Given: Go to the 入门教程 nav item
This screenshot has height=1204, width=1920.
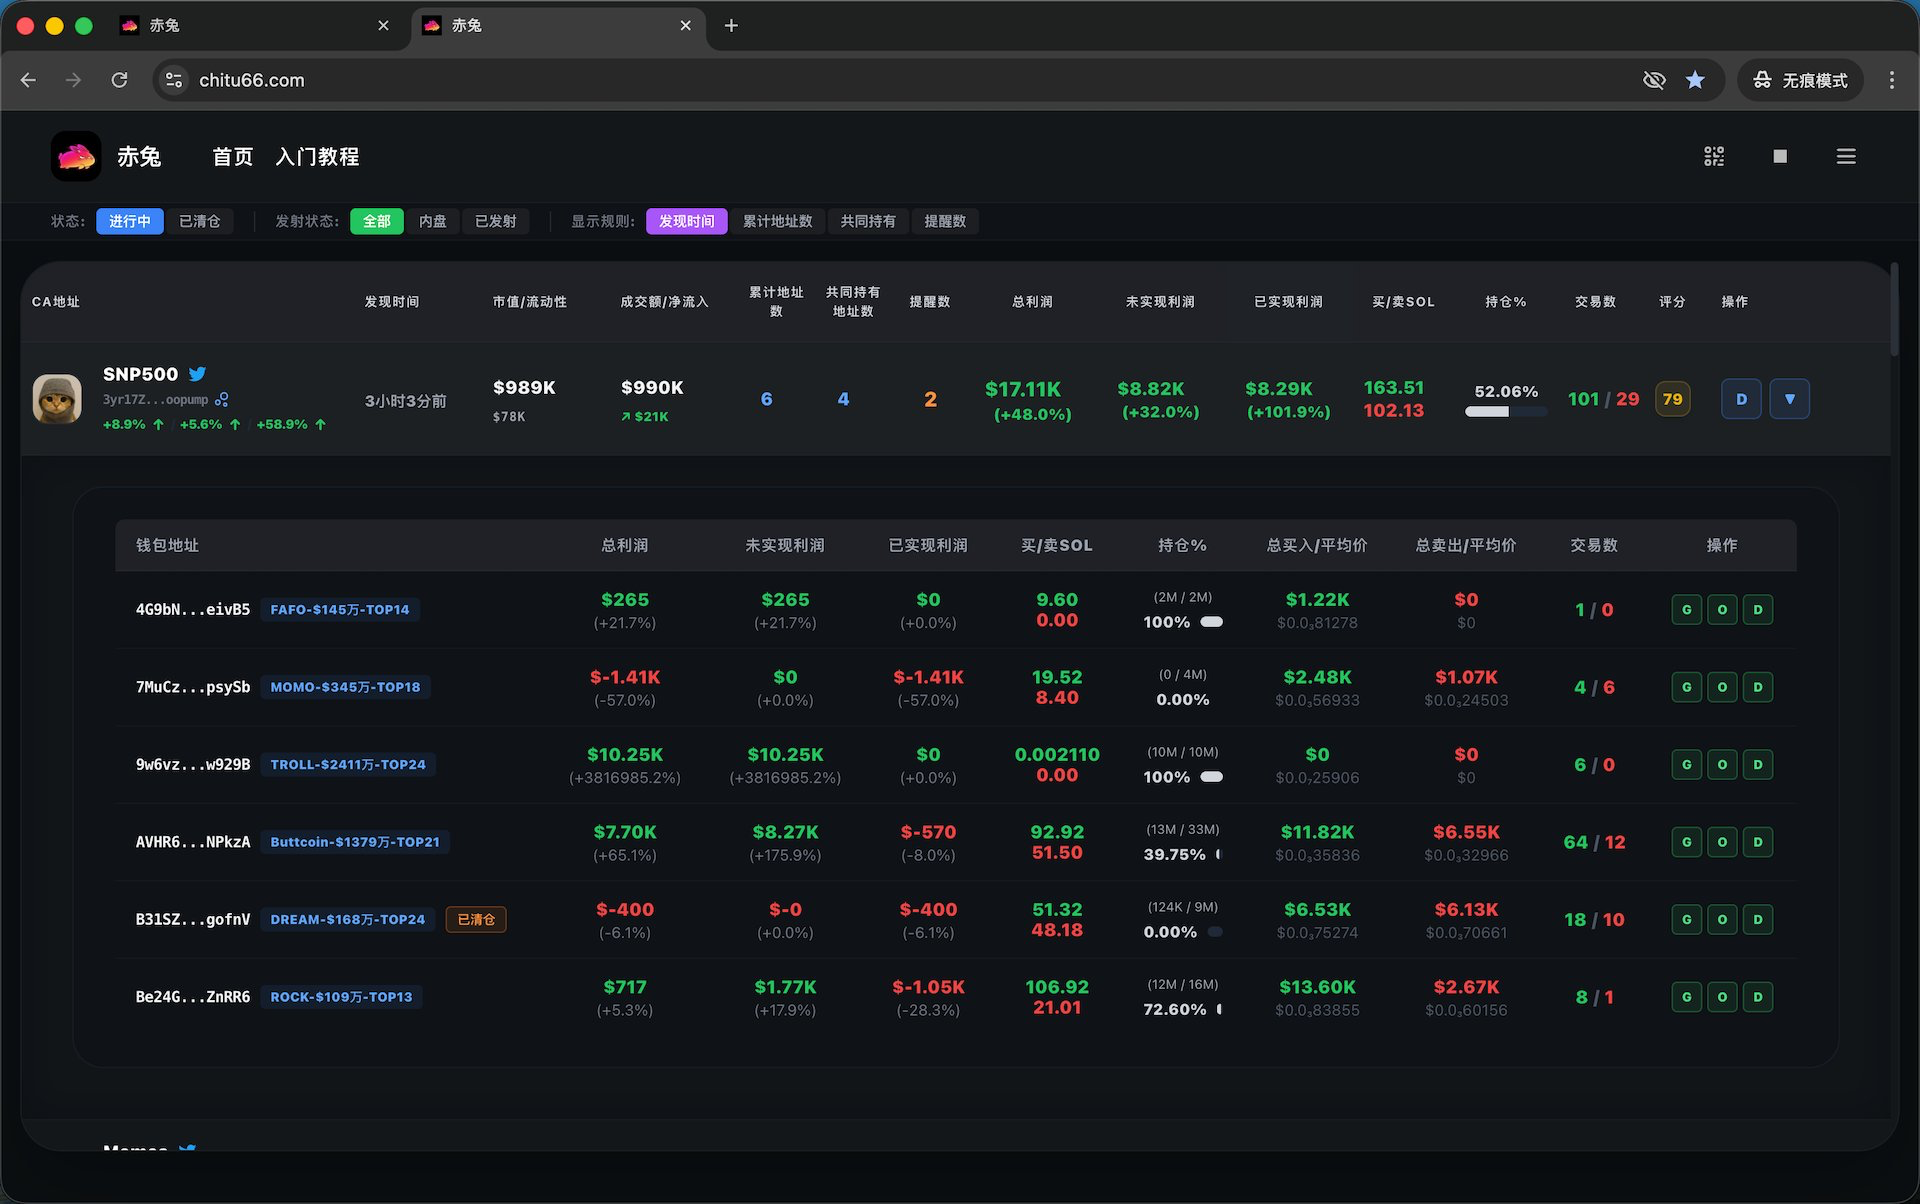Looking at the screenshot, I should pyautogui.click(x=317, y=157).
